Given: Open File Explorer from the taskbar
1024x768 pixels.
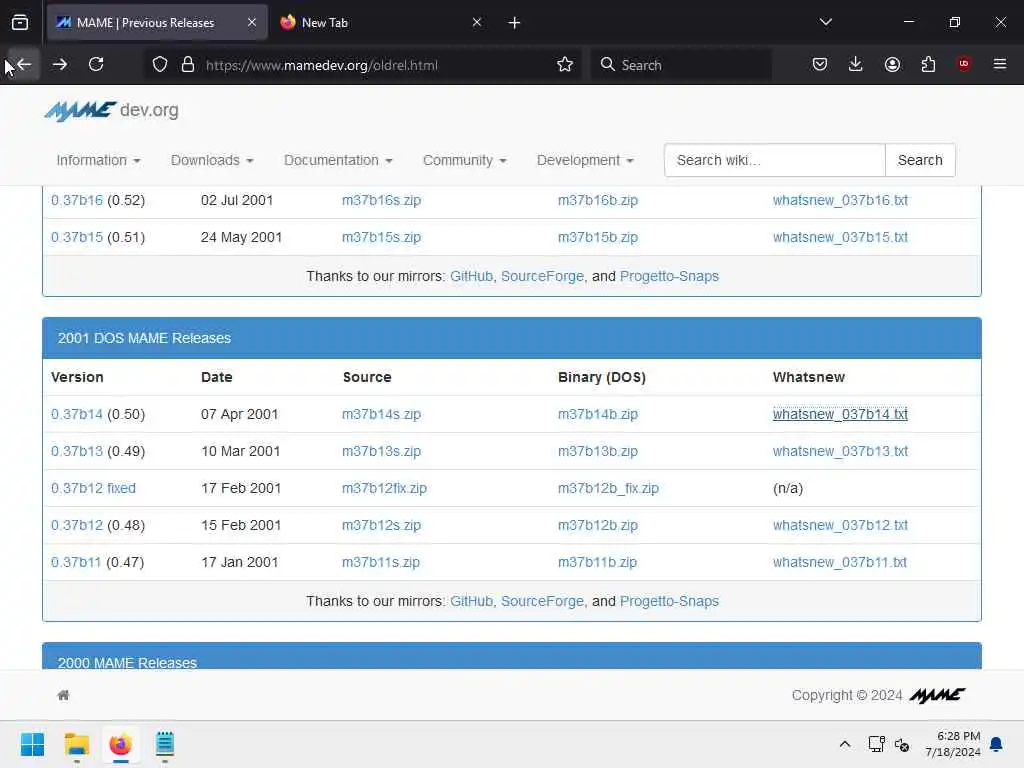Looking at the screenshot, I should [x=76, y=744].
